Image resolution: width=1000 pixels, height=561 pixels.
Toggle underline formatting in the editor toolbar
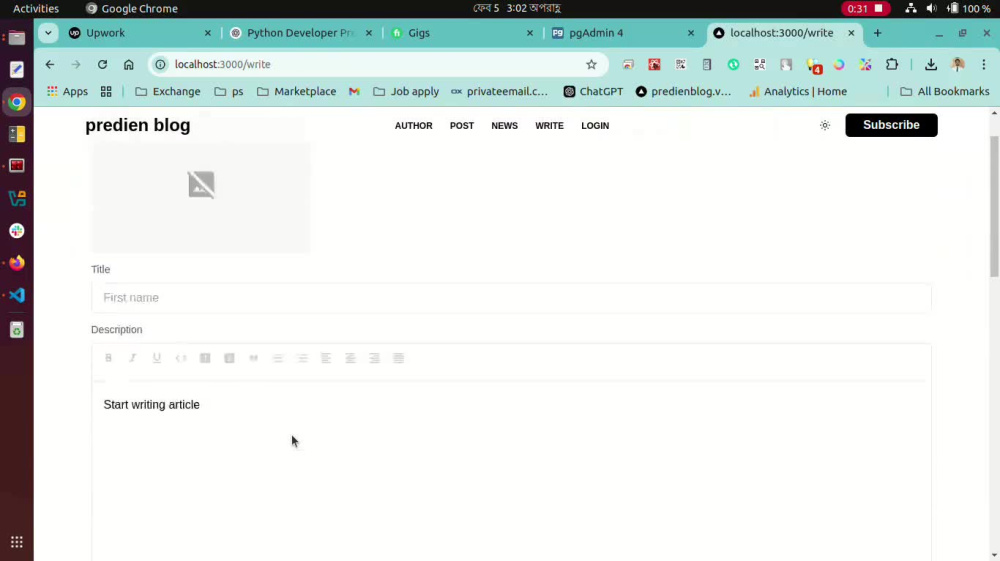pyautogui.click(x=157, y=358)
